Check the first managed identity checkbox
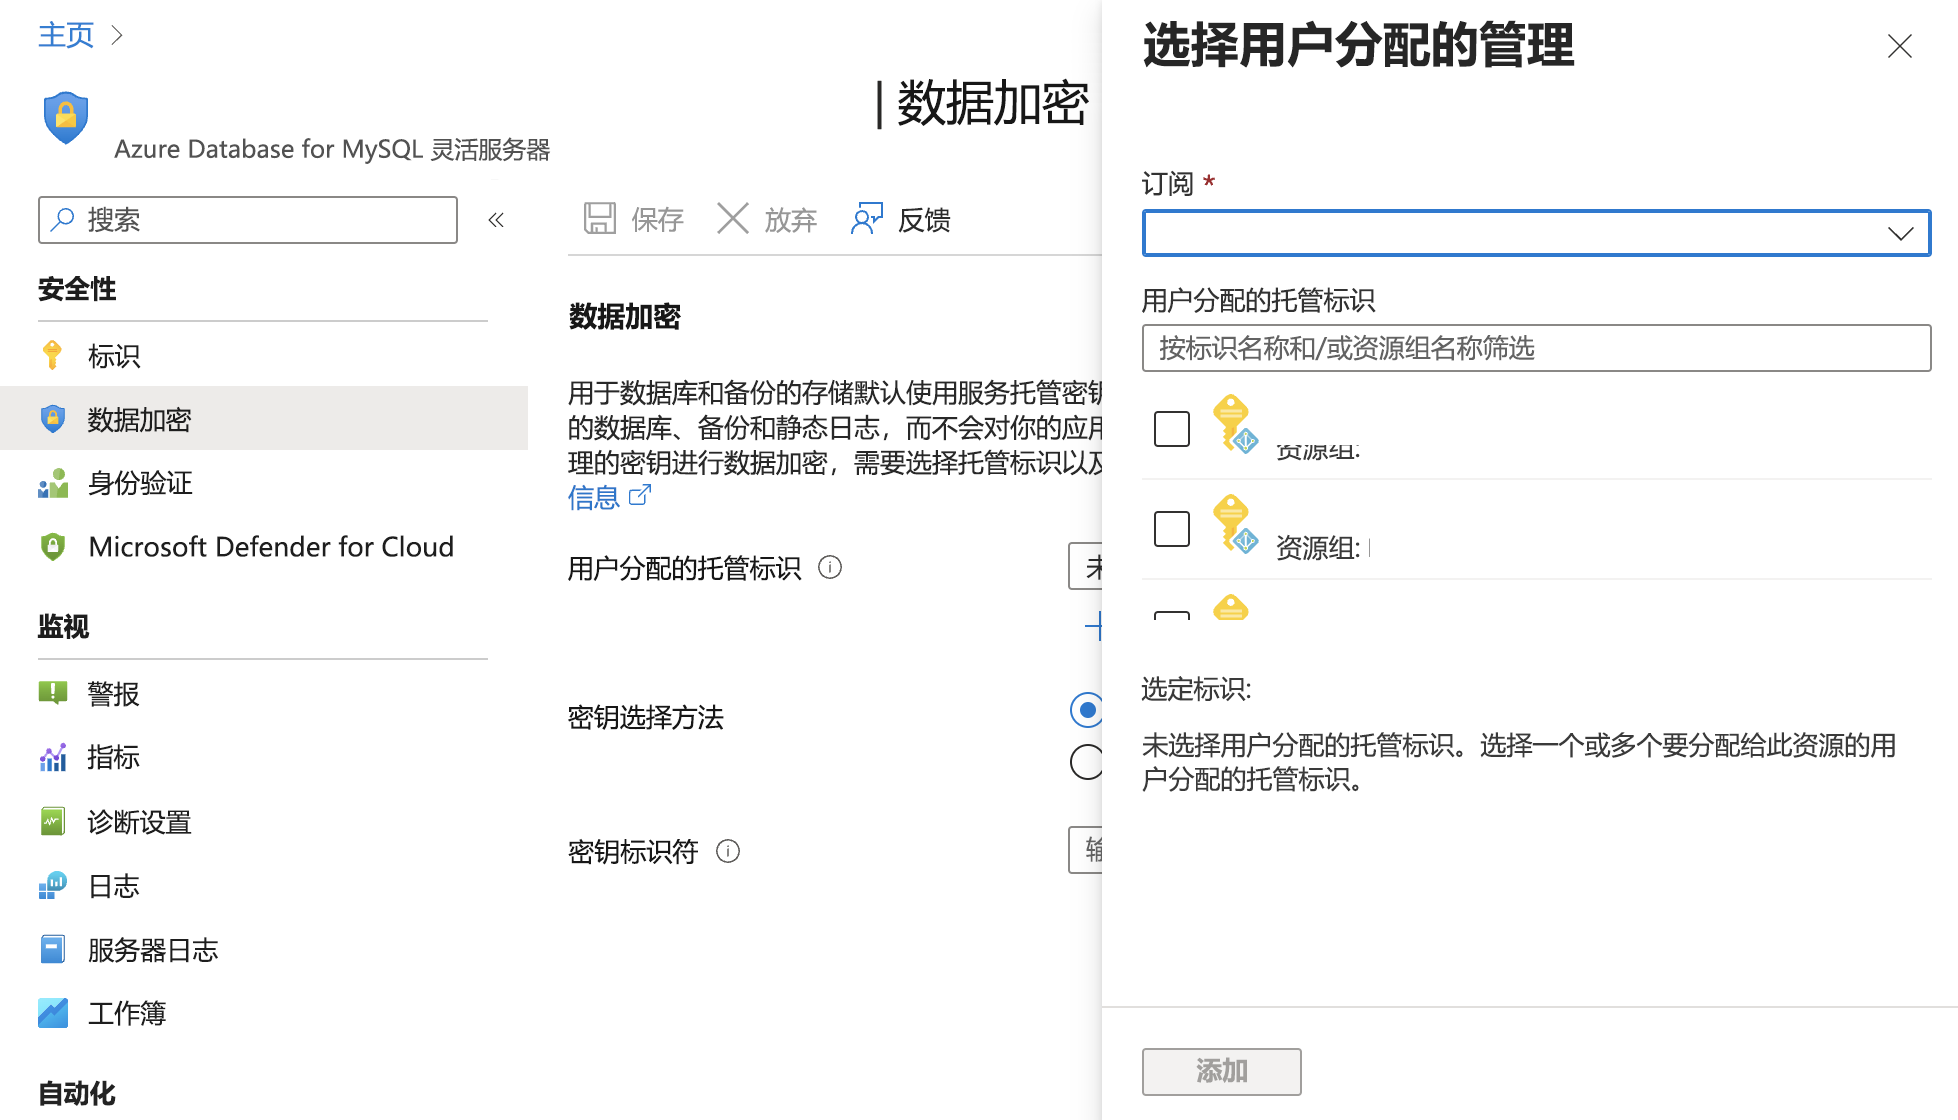Viewport: 1958px width, 1120px height. [x=1171, y=428]
